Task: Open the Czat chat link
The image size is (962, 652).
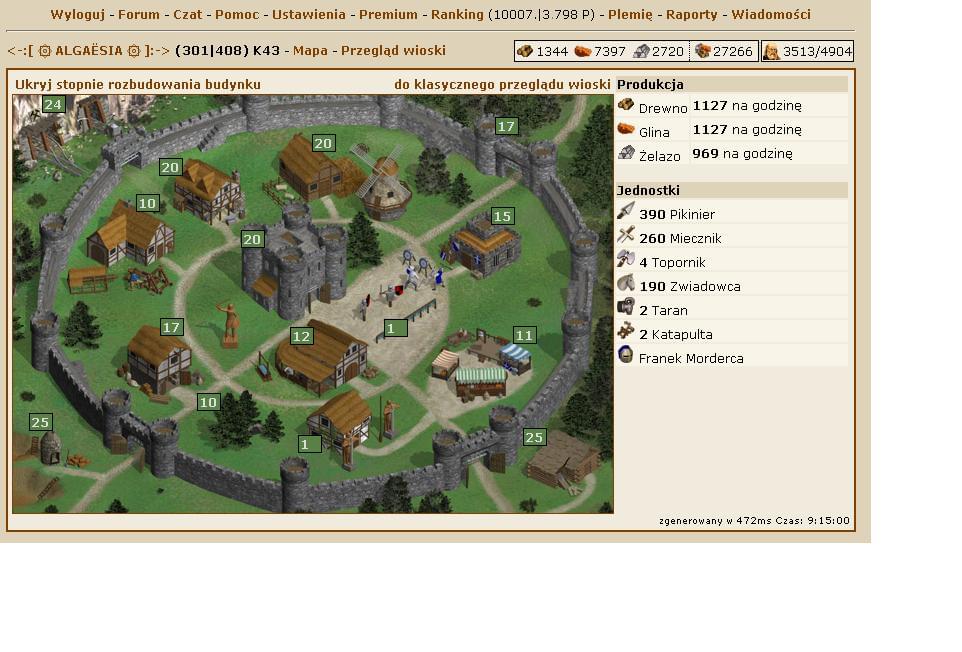Action: point(188,14)
